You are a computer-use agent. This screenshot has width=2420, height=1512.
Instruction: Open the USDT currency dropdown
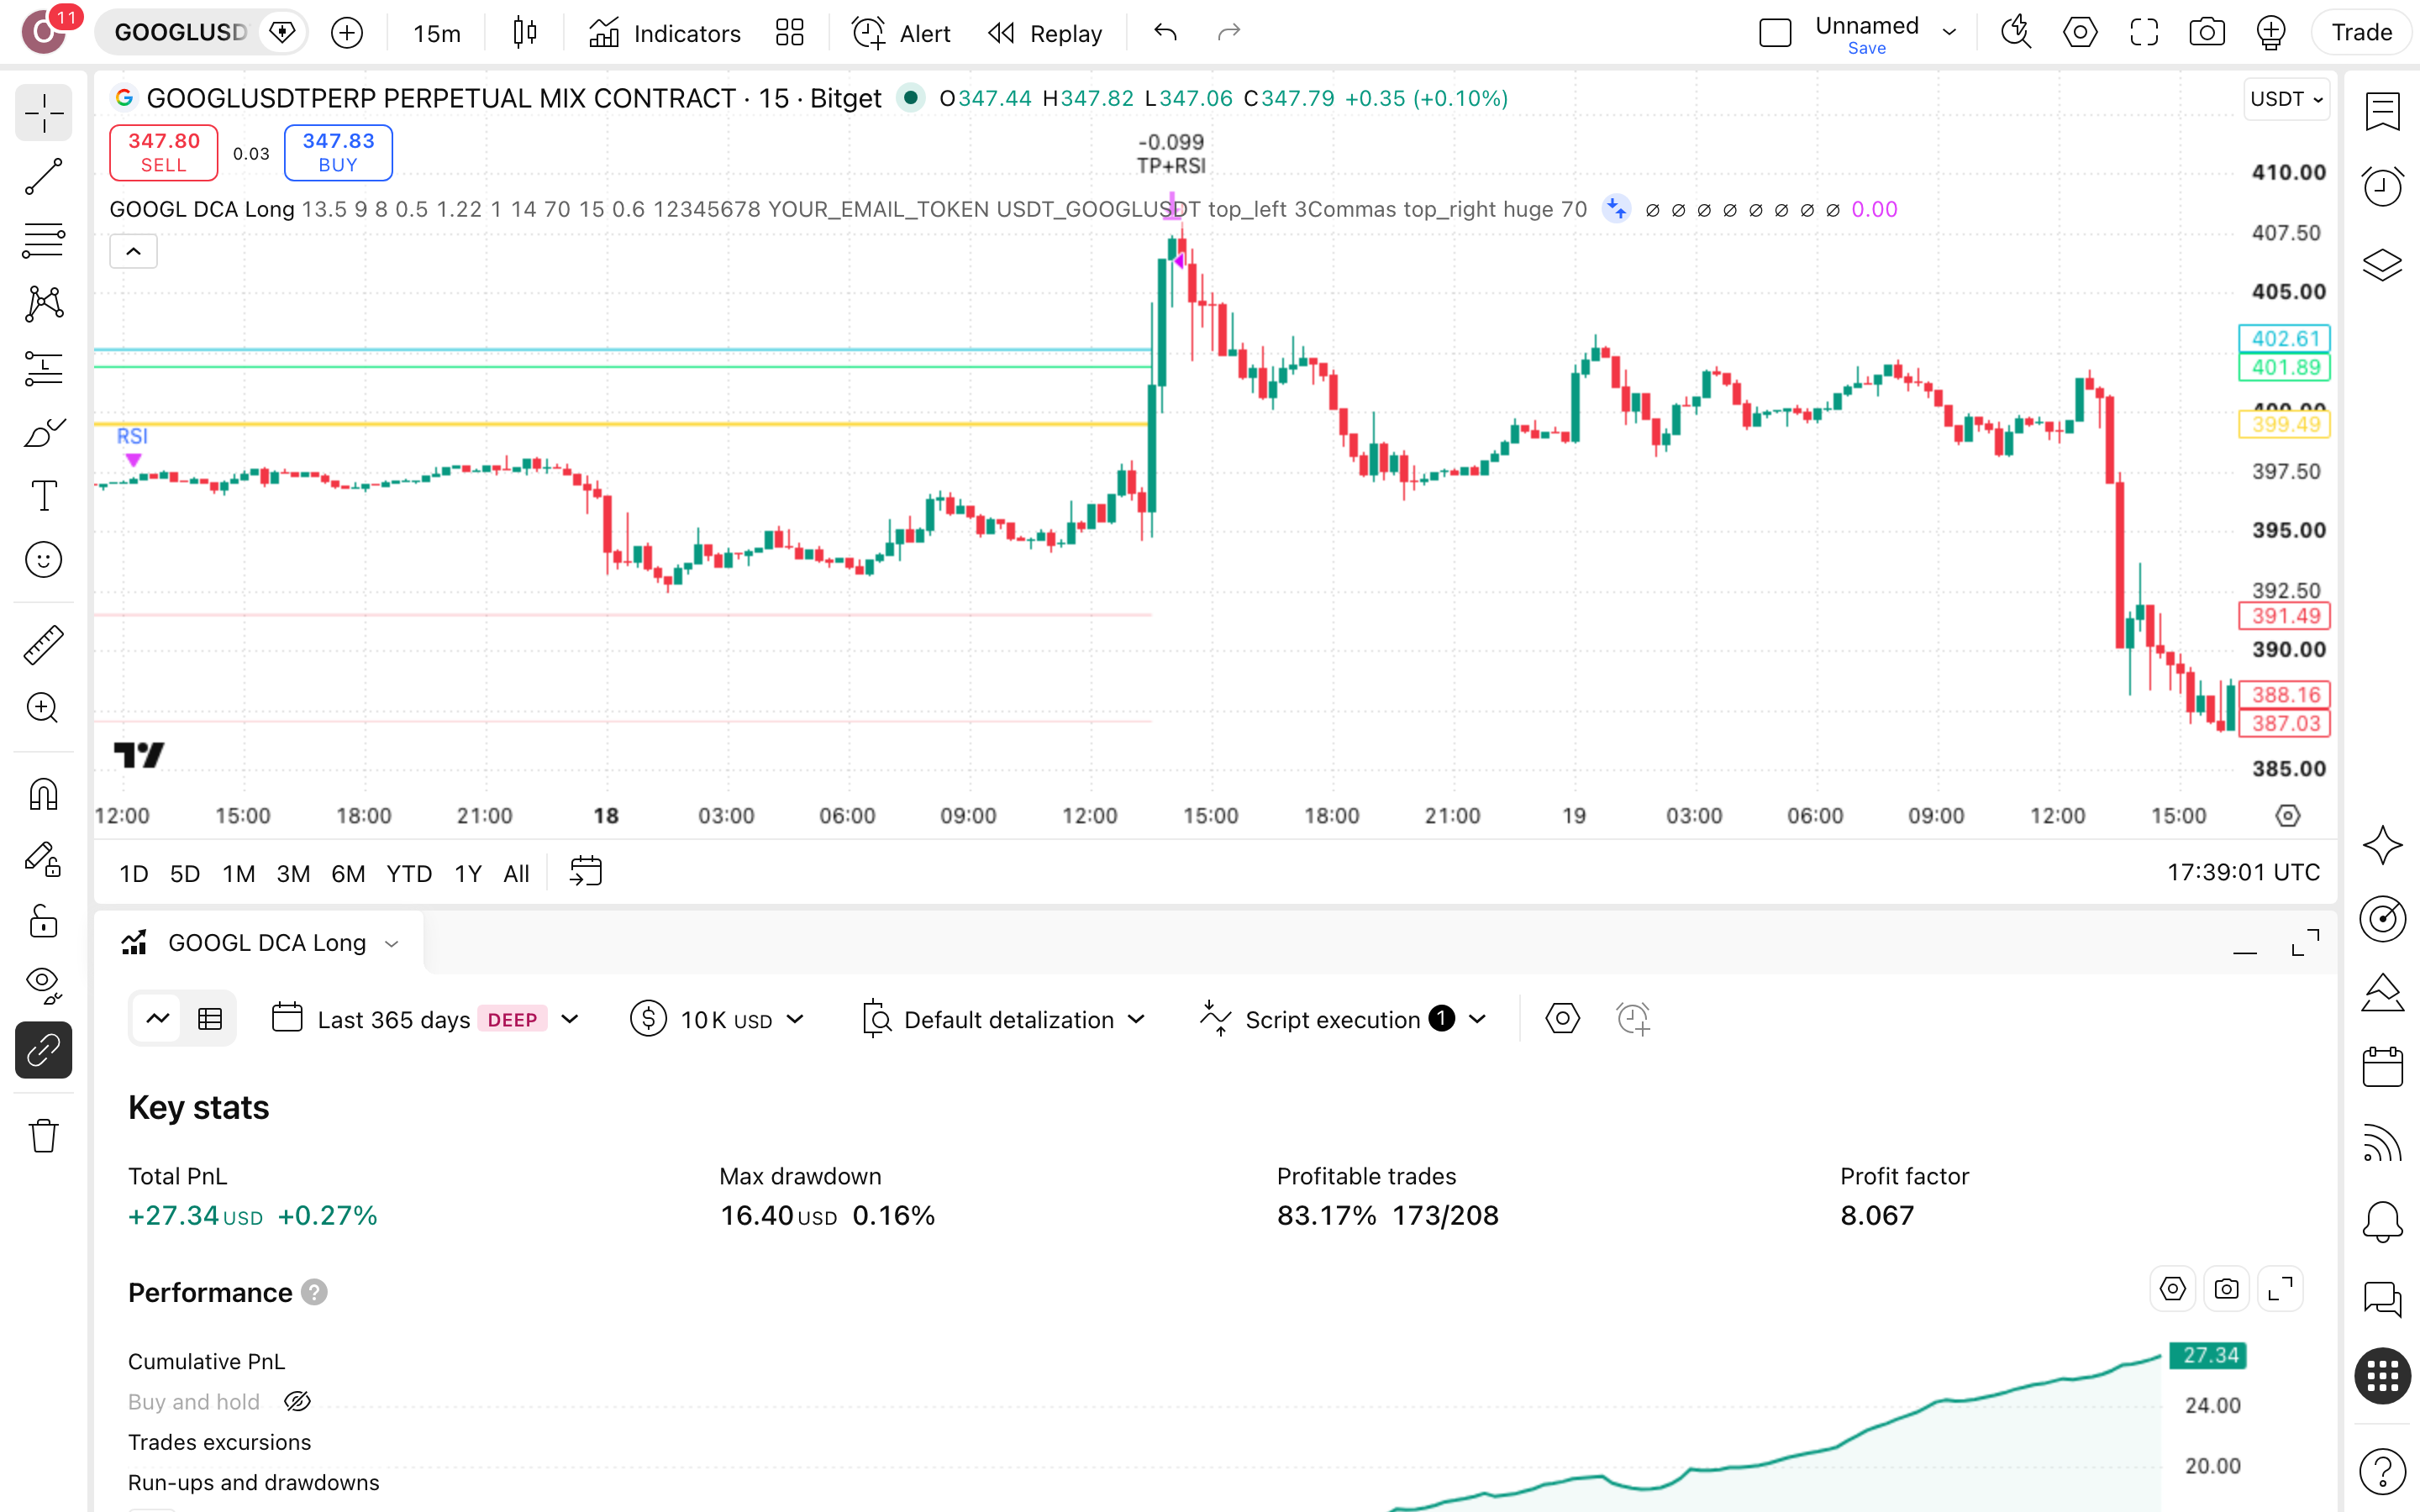tap(2286, 99)
